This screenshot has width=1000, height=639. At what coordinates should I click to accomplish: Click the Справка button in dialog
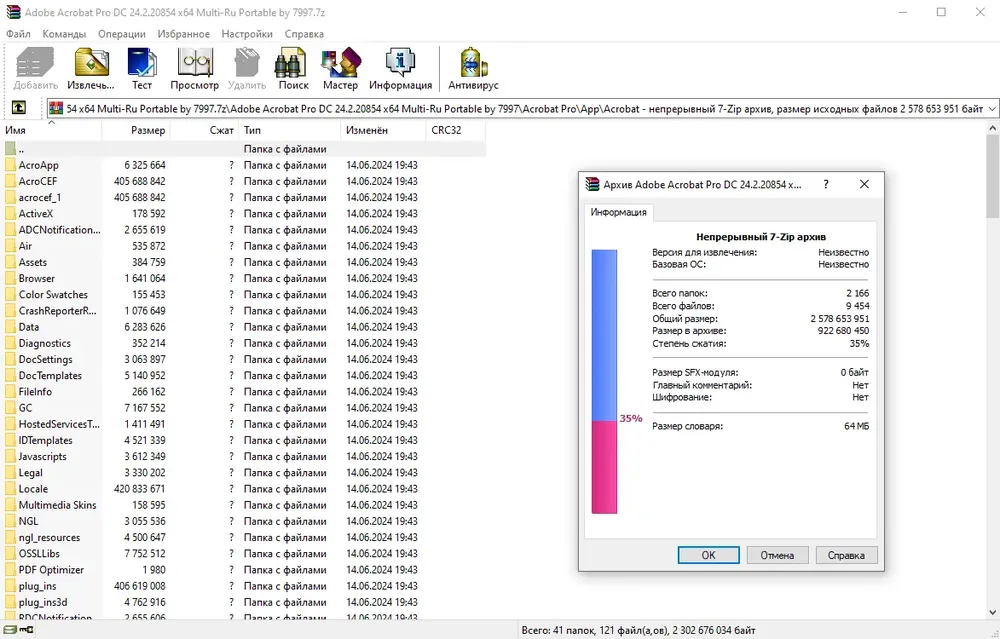tap(846, 555)
